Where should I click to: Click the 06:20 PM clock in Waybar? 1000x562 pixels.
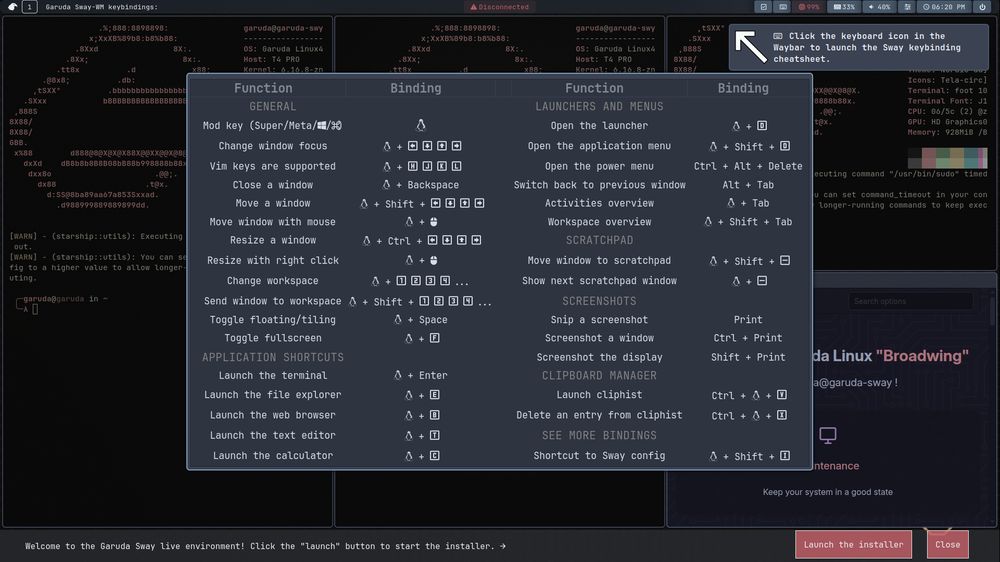pos(945,7)
